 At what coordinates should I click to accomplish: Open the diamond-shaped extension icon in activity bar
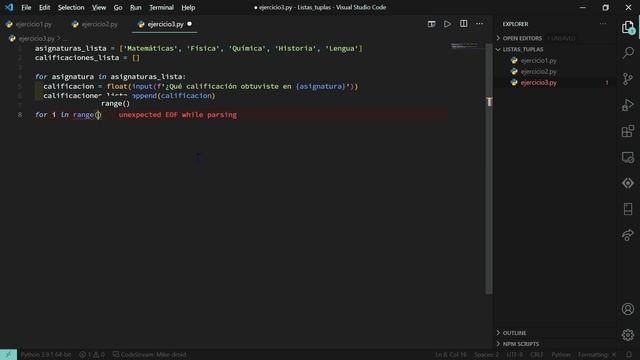[628, 183]
